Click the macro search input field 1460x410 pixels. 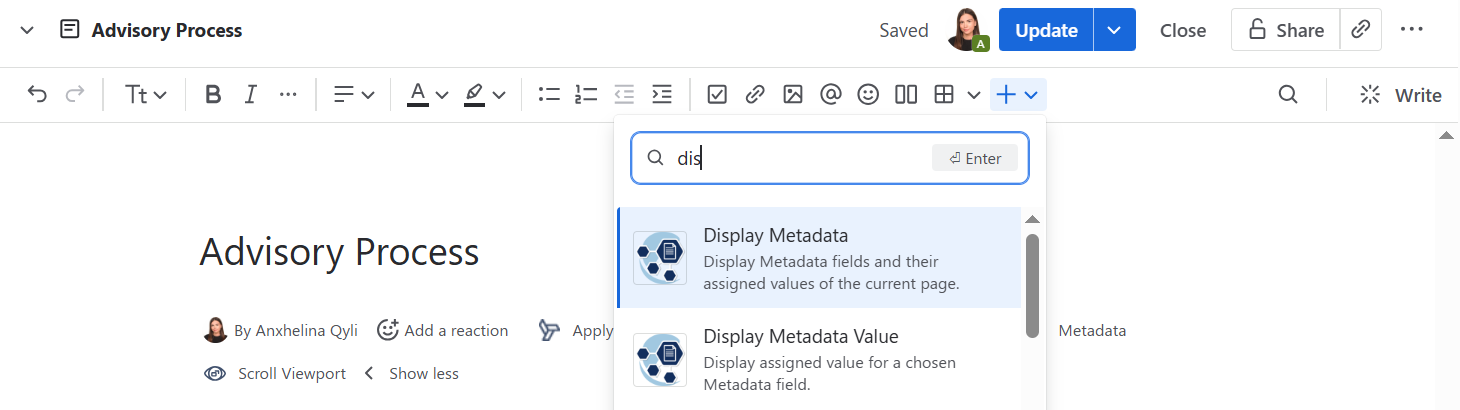[x=800, y=158]
